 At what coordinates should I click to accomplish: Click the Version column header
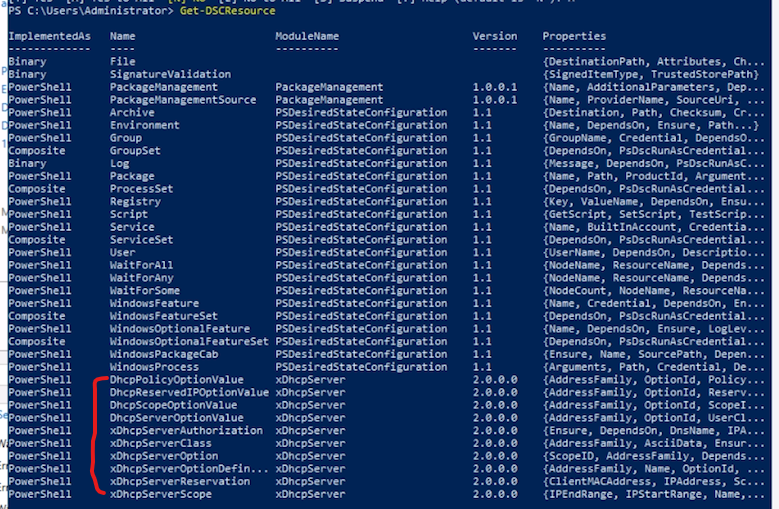[x=494, y=36]
